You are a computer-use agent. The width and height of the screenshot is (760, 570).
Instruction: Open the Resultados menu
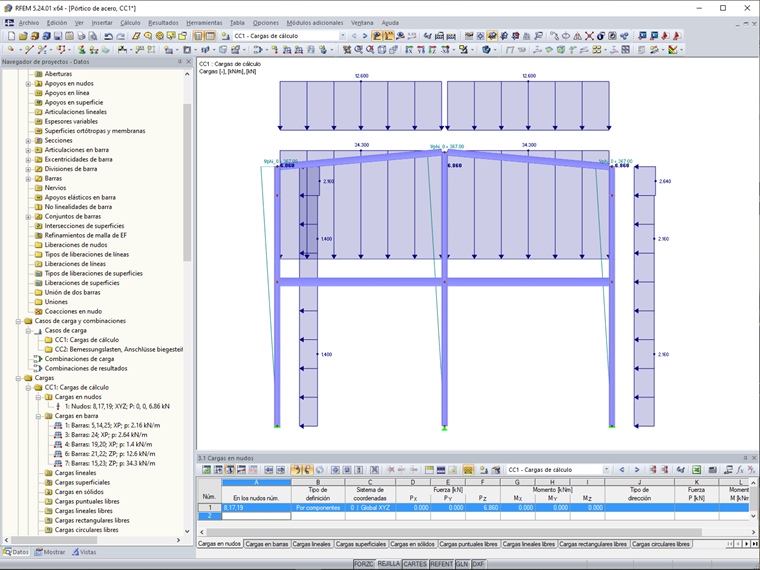click(x=163, y=23)
